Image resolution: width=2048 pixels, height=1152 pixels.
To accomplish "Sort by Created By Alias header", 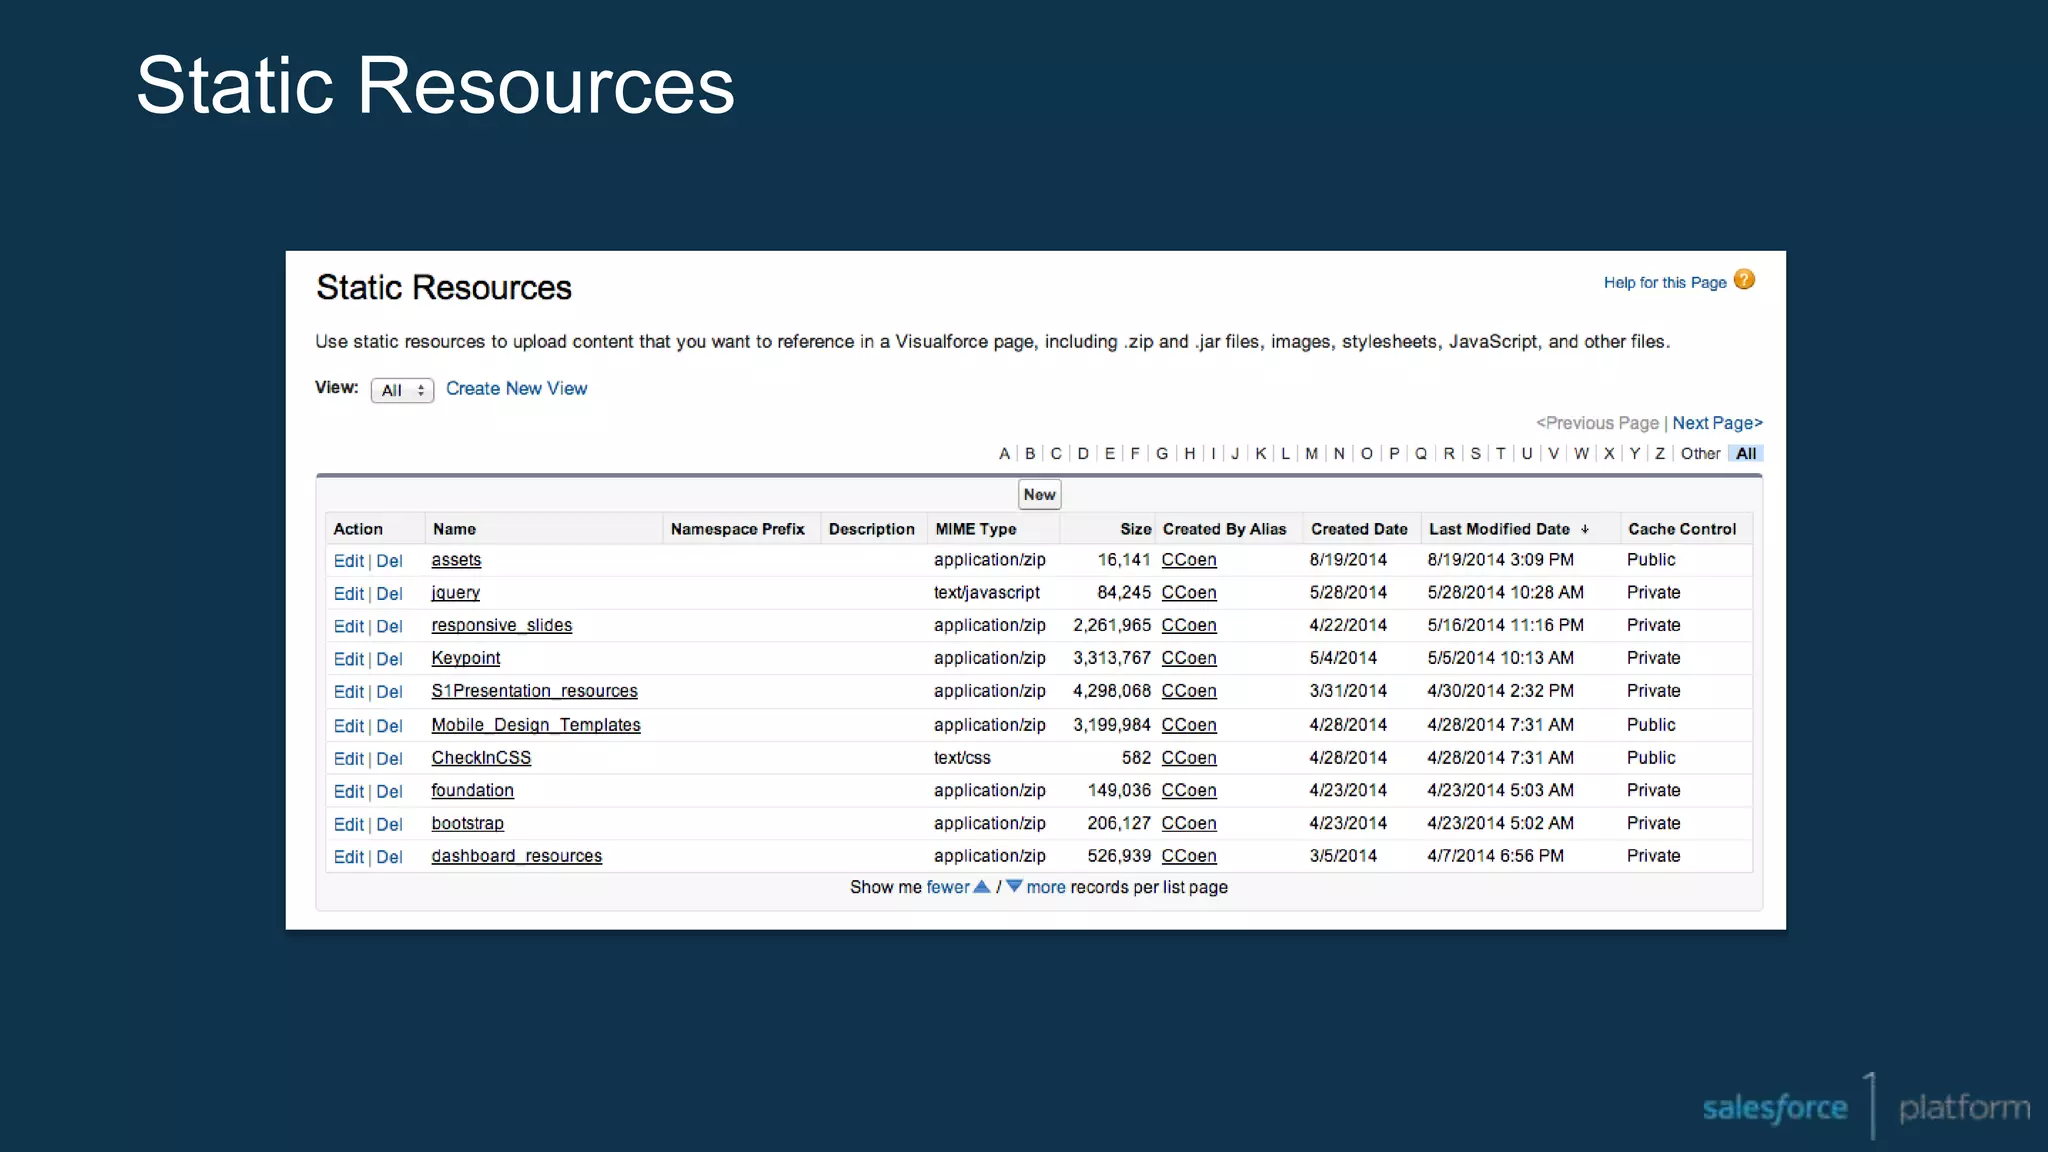I will (x=1224, y=529).
